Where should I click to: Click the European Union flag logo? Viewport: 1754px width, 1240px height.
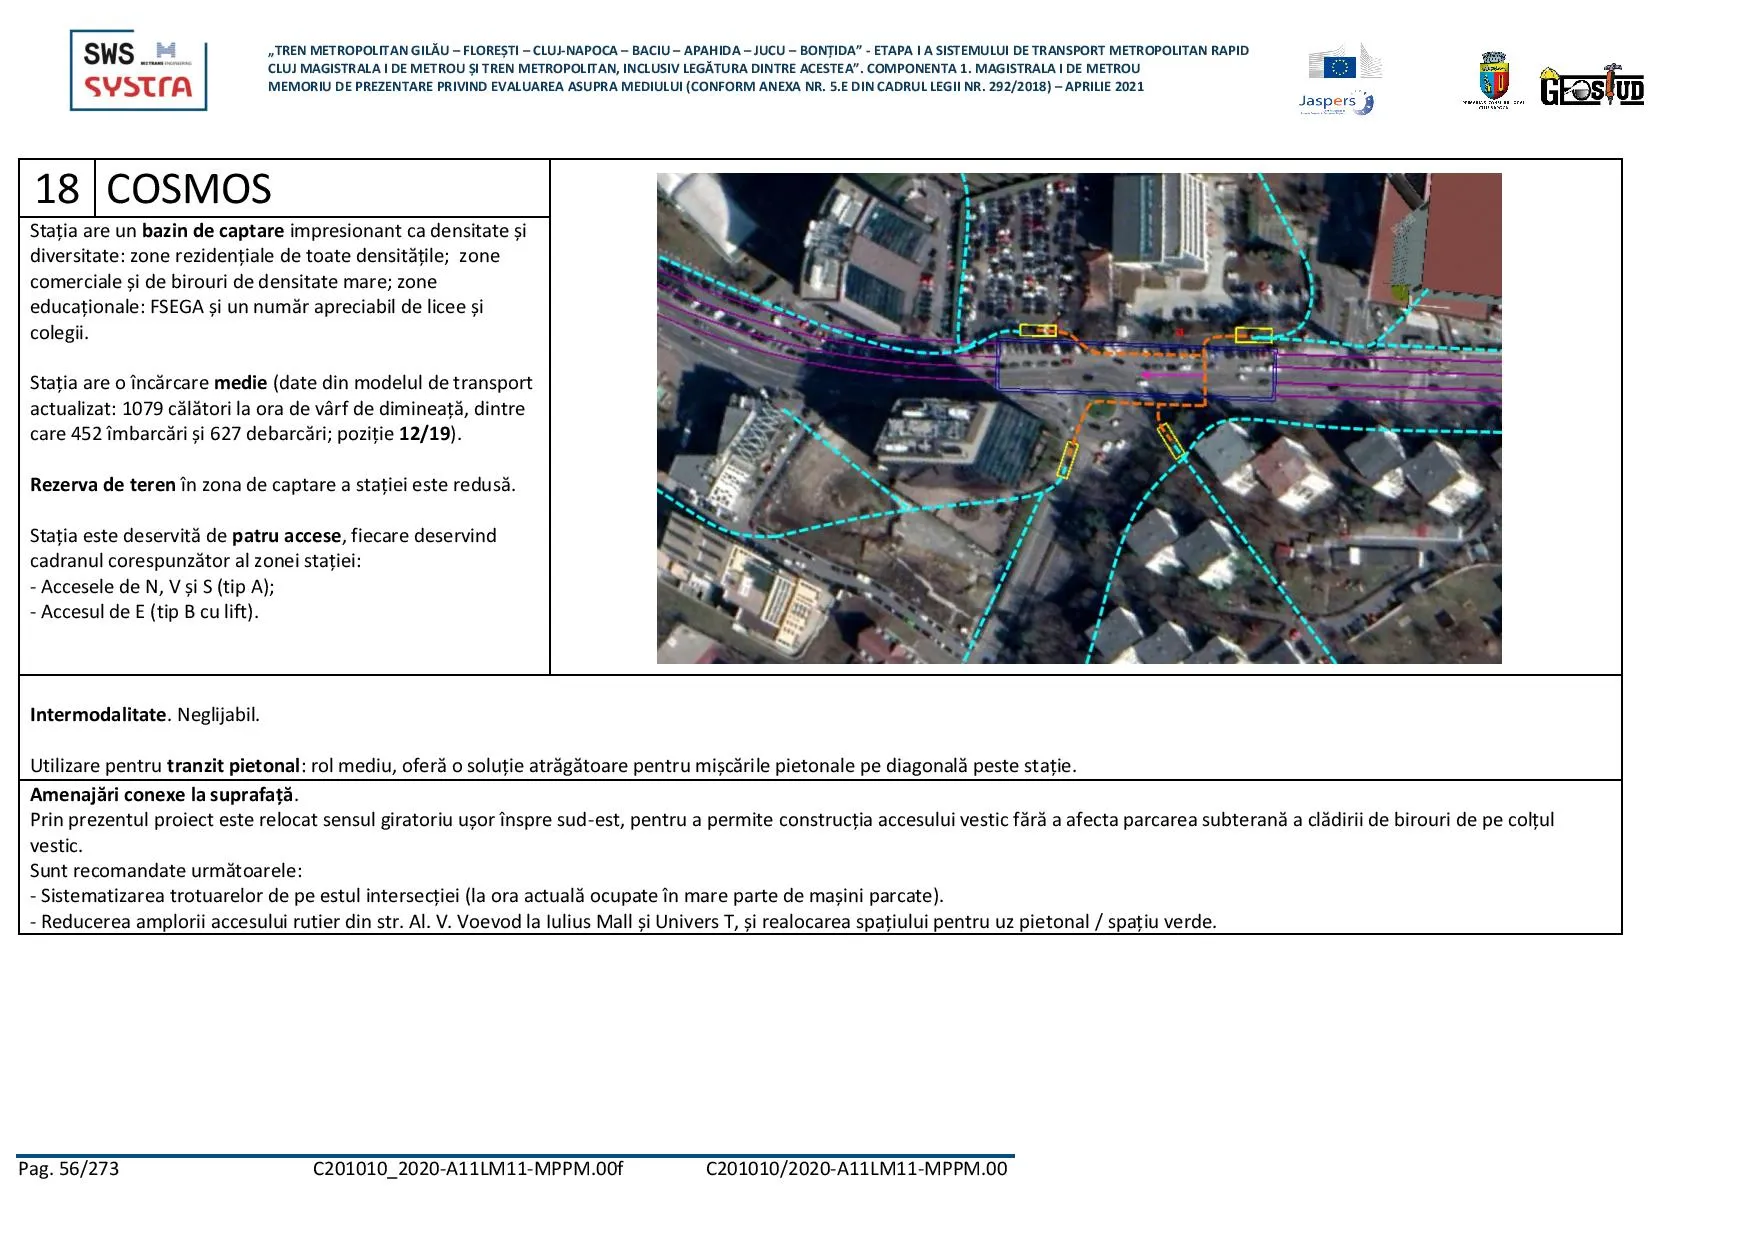[x=1339, y=66]
